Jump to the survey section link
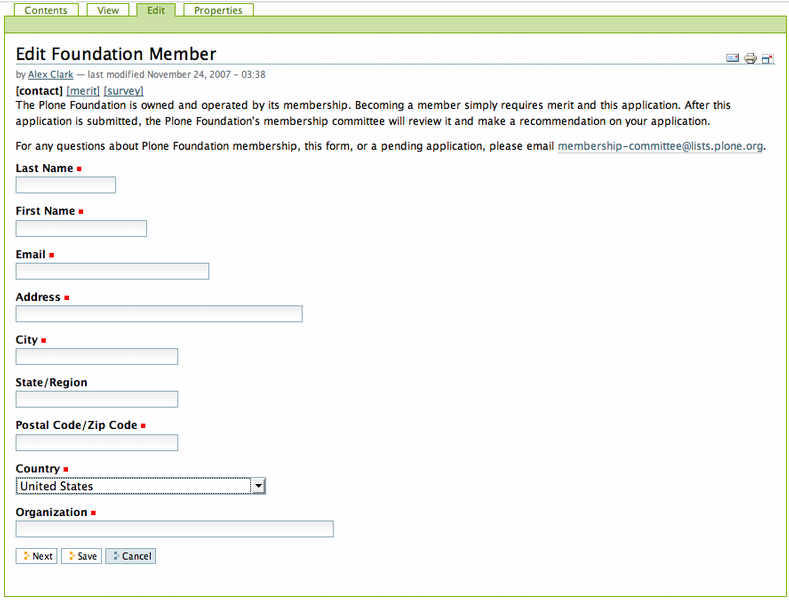This screenshot has height=600, width=789. (124, 90)
